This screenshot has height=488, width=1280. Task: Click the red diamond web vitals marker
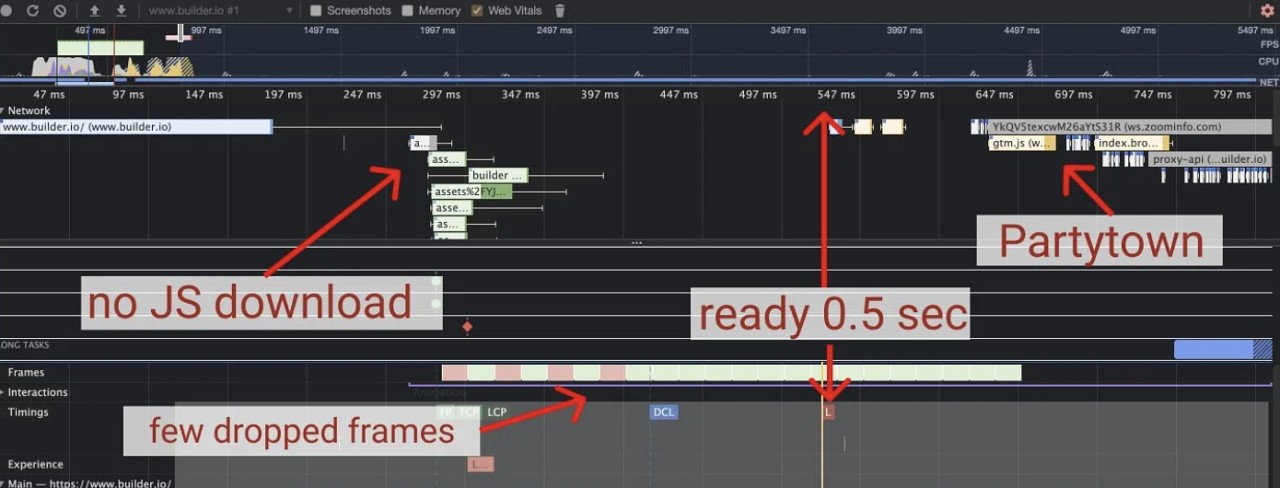[x=466, y=327]
